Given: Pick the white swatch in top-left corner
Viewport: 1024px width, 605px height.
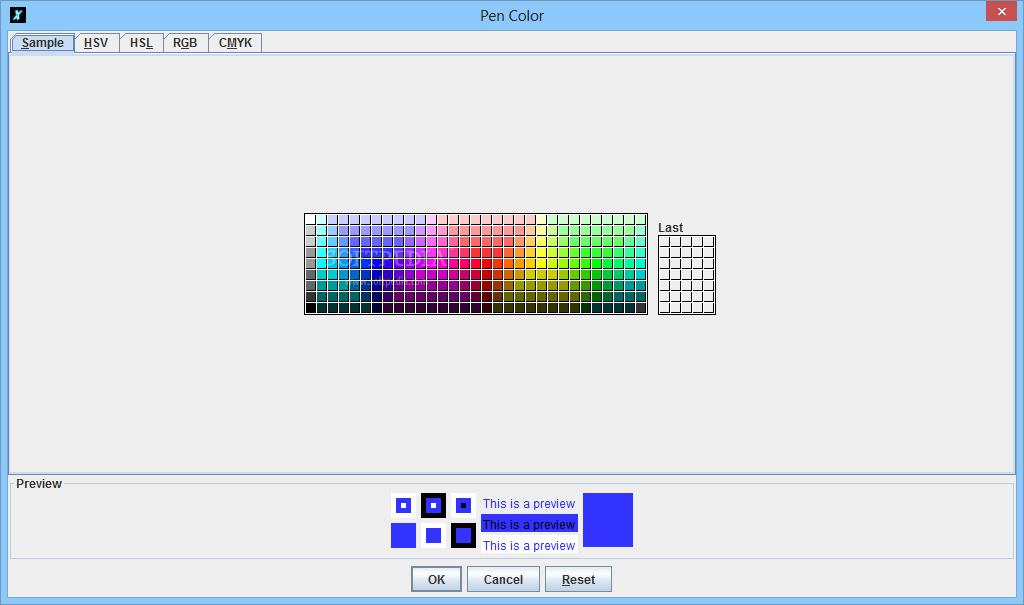Looking at the screenshot, I should pos(311,220).
